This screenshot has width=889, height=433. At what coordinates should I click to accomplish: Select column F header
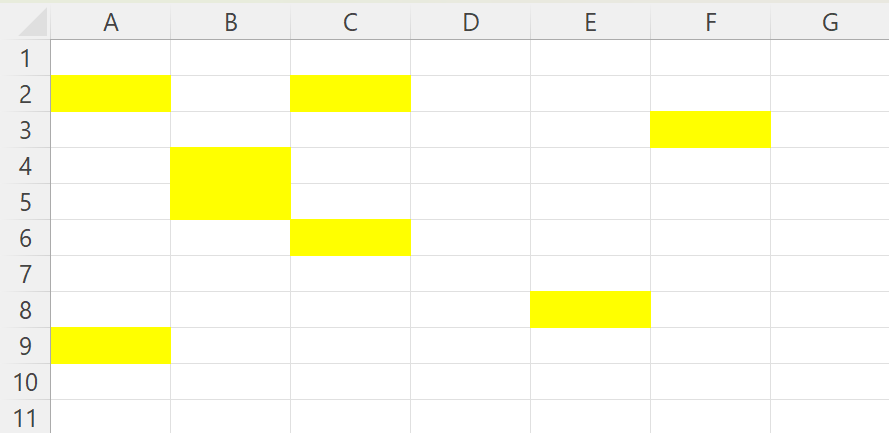(710, 22)
